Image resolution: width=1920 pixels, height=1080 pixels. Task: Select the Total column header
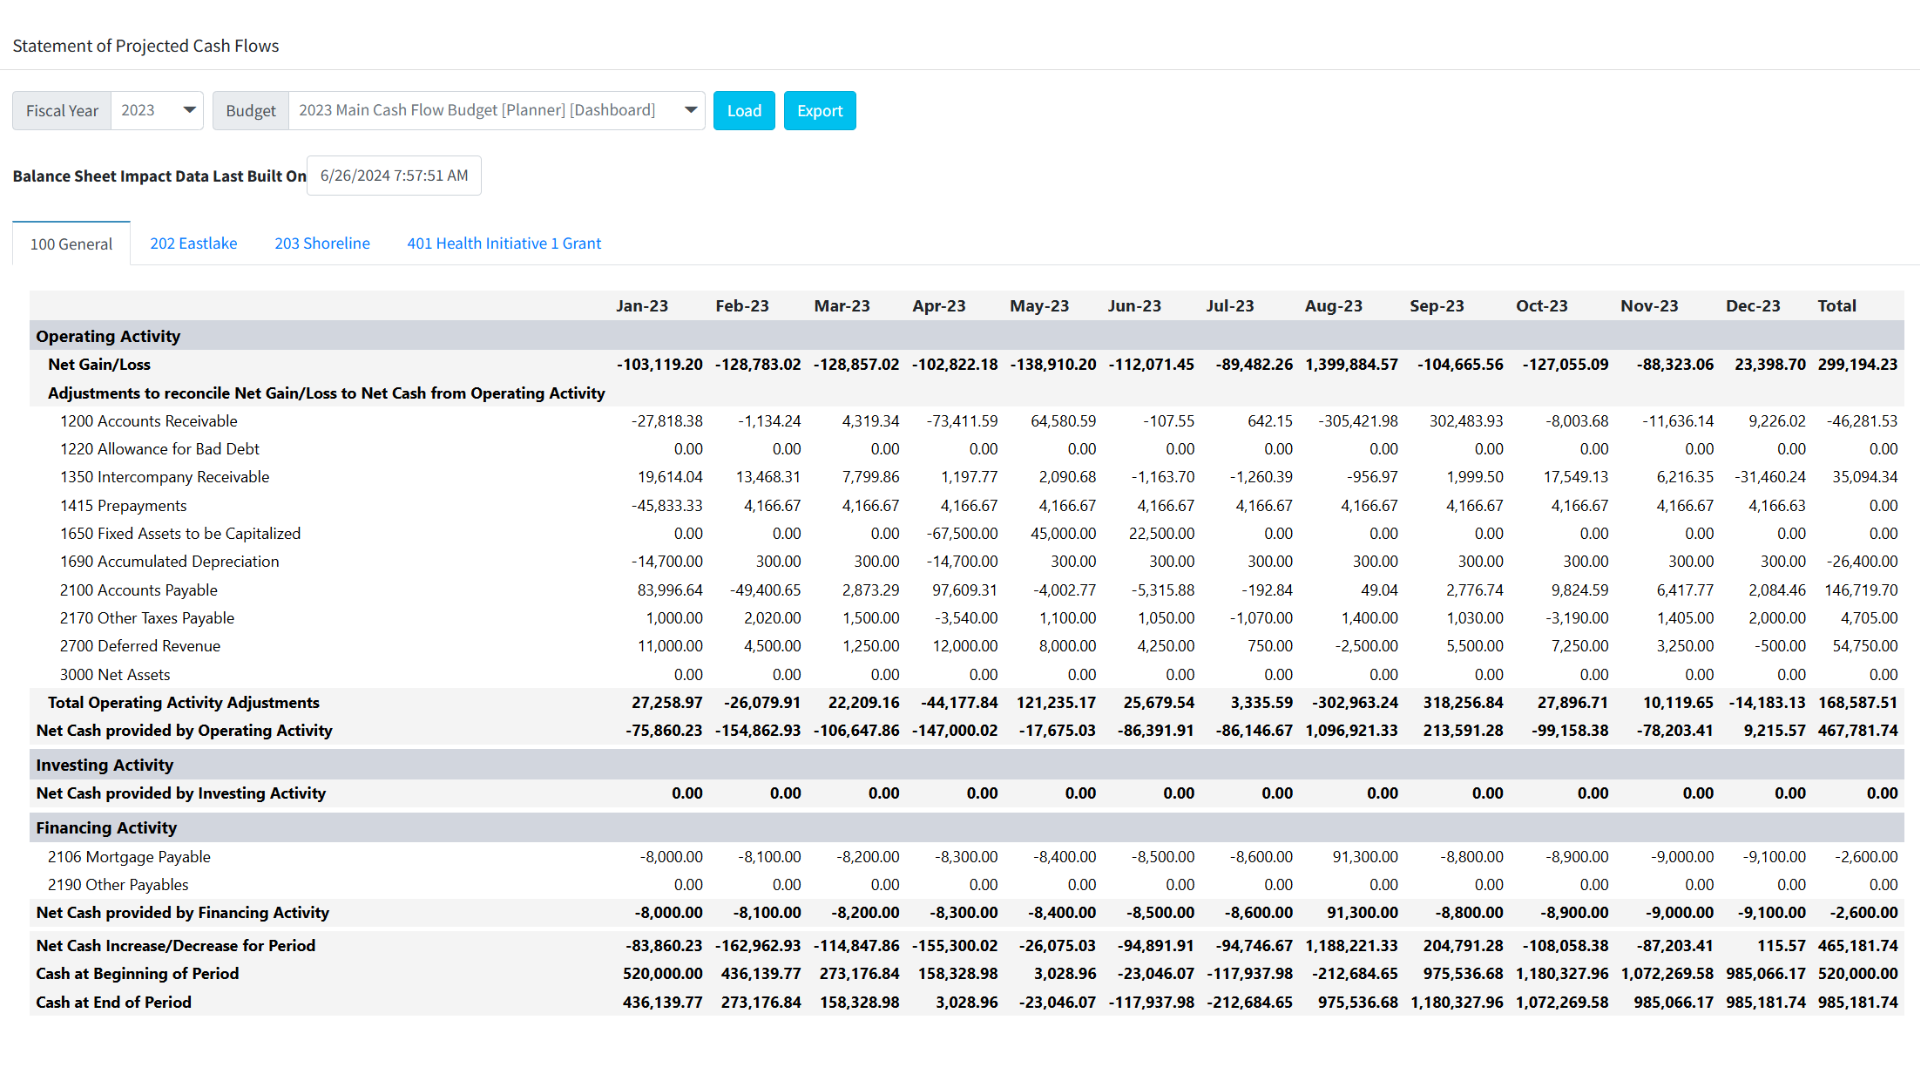point(1837,305)
